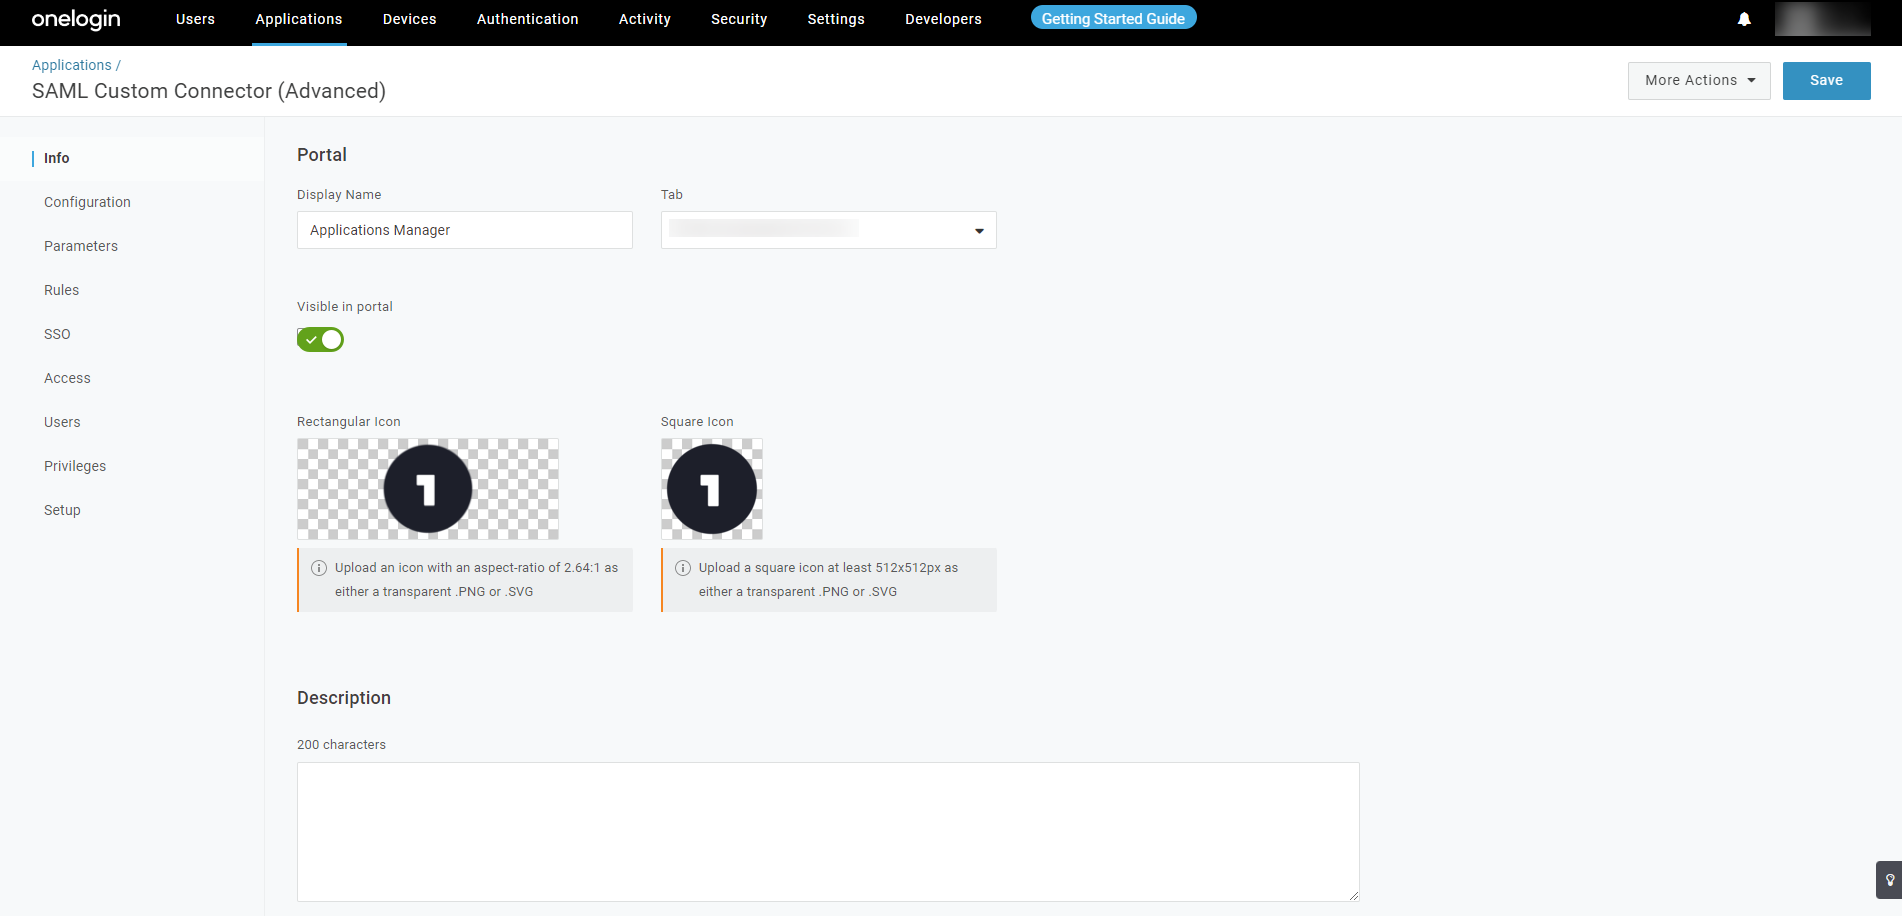The width and height of the screenshot is (1902, 916).
Task: Click the Display Name input field
Action: pos(464,230)
